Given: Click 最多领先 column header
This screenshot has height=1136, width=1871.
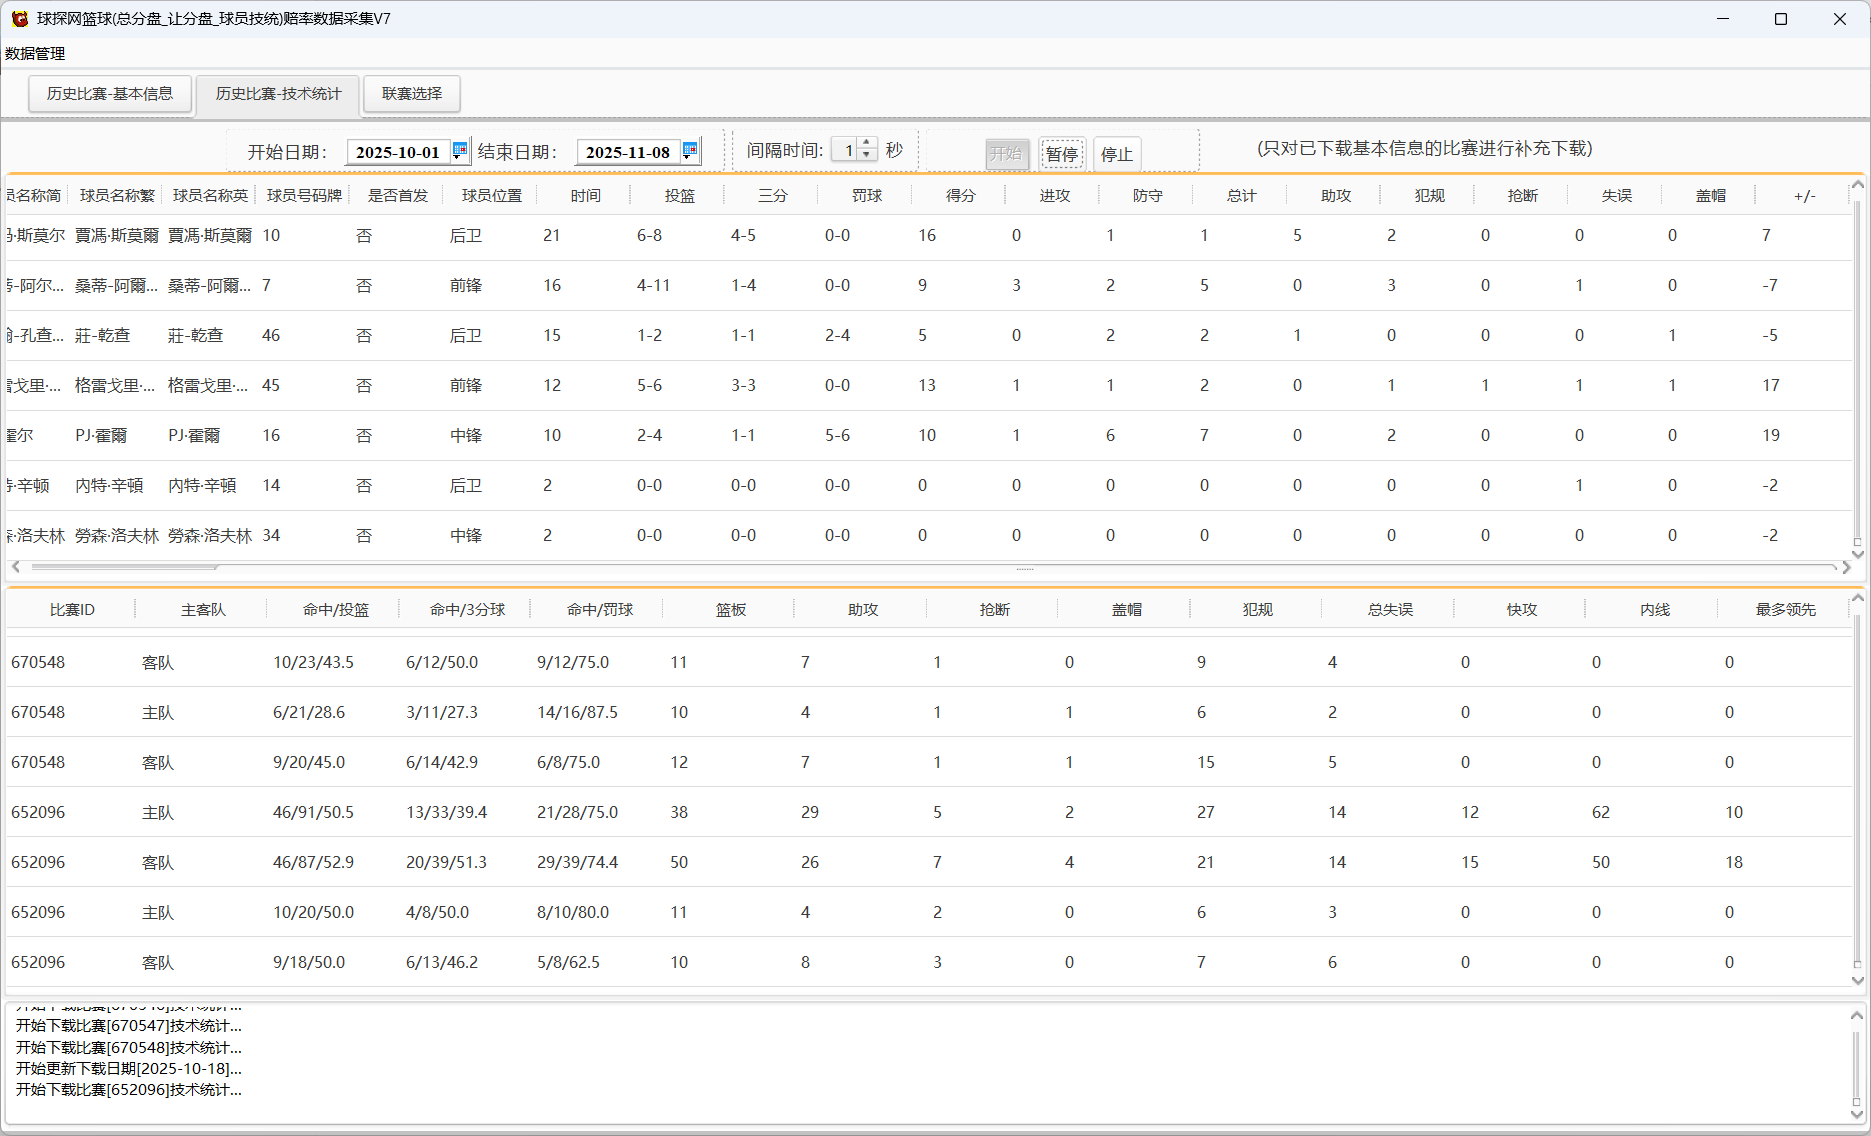Looking at the screenshot, I should (1786, 610).
